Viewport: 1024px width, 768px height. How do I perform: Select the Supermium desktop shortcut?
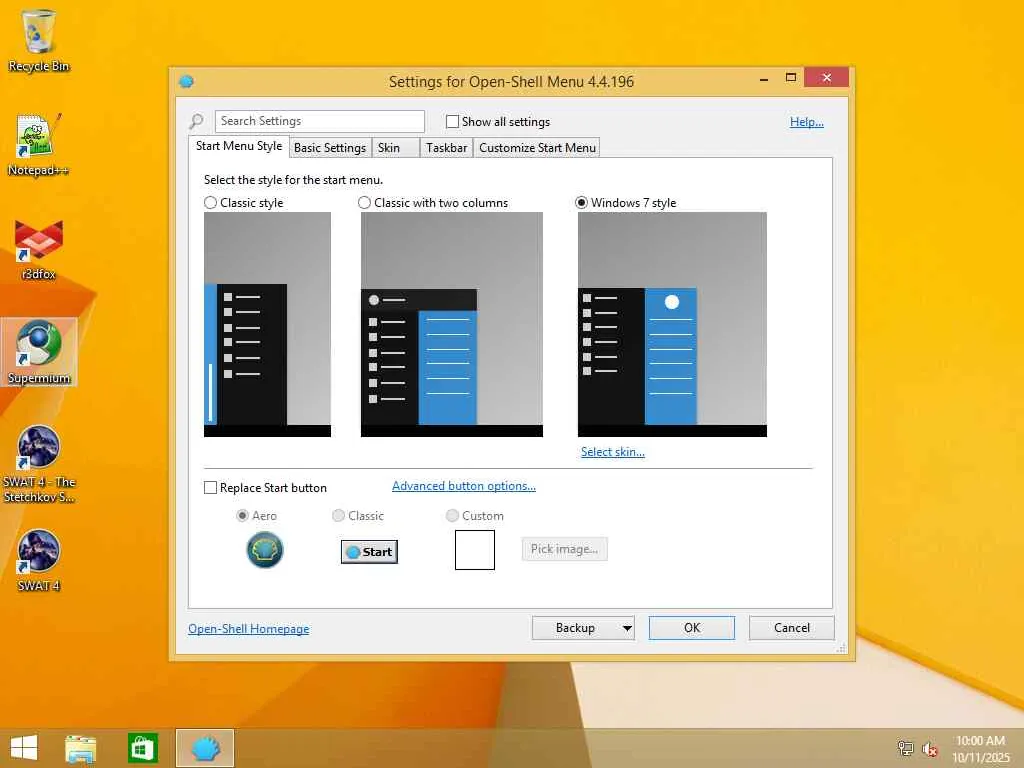click(39, 352)
